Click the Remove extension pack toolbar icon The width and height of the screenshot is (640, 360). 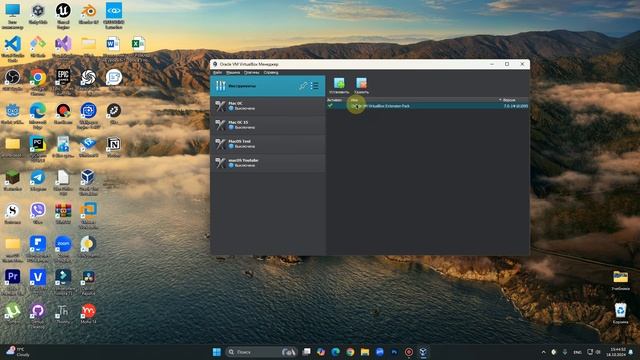(x=362, y=86)
